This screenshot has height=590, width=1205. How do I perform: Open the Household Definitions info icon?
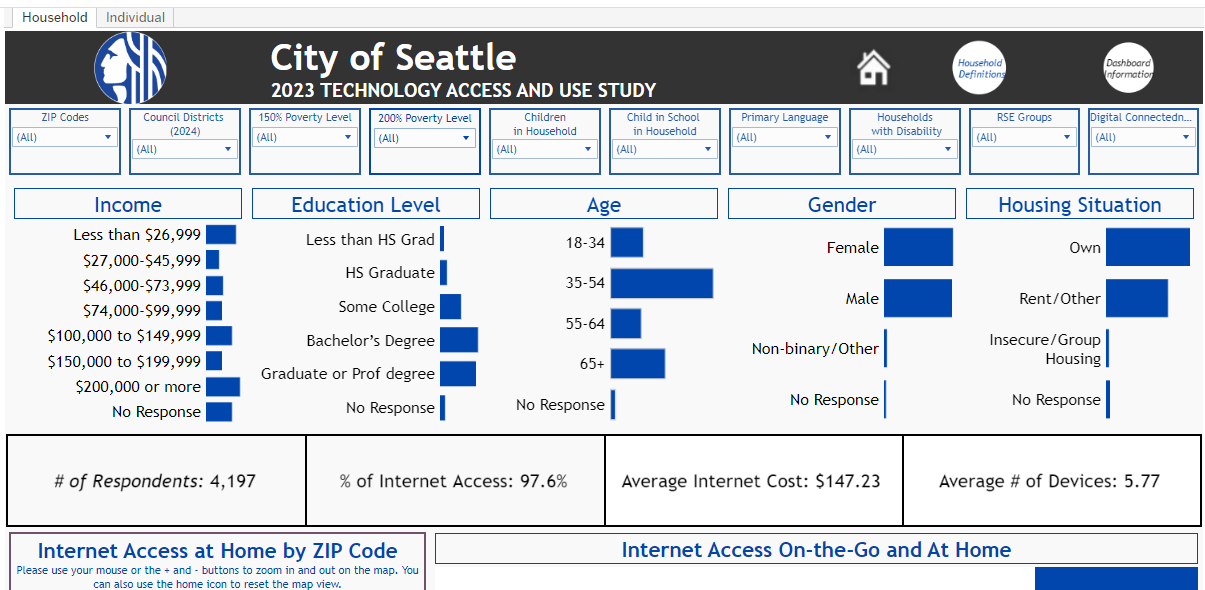point(979,67)
